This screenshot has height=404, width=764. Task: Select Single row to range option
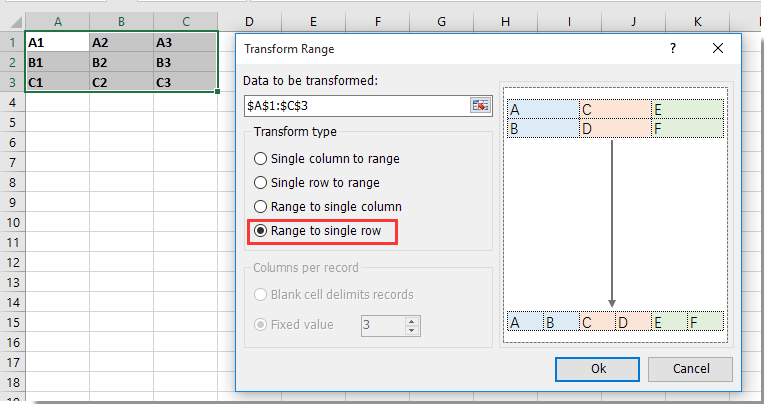click(261, 183)
